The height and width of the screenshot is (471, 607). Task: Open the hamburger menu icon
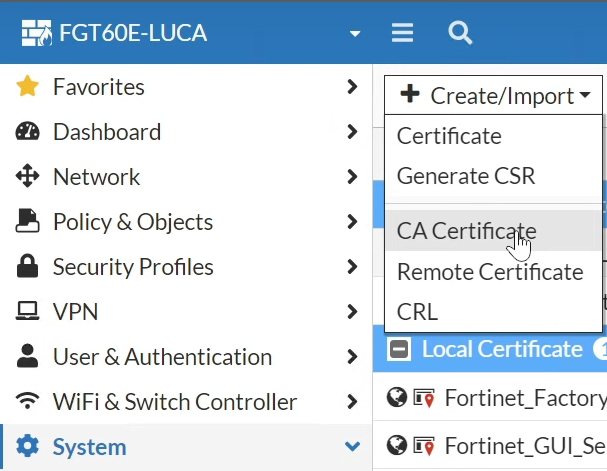[x=402, y=33]
